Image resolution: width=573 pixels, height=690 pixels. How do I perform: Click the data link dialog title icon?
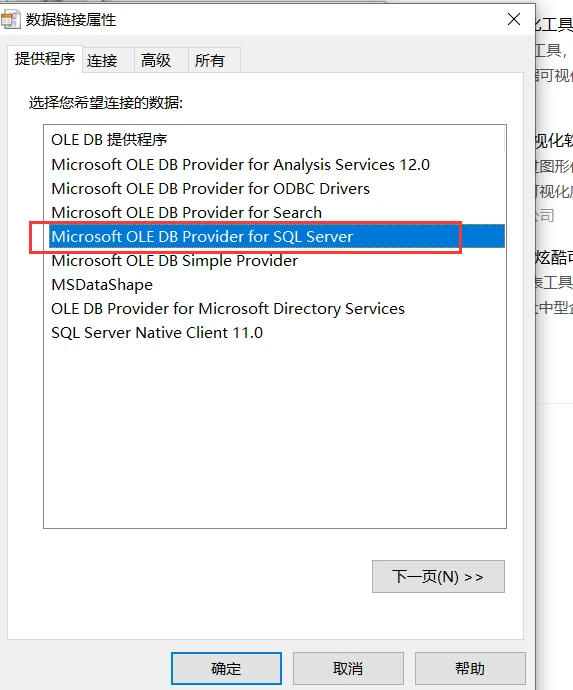coord(10,20)
